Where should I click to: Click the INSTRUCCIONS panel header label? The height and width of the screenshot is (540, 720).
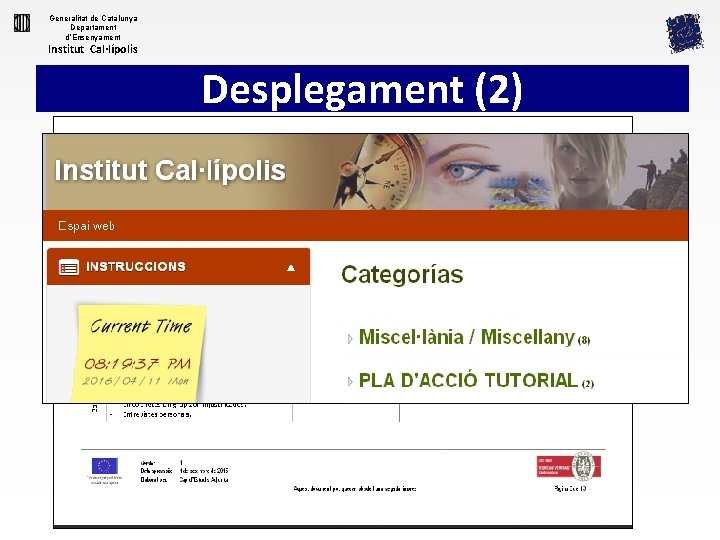[x=136, y=267]
